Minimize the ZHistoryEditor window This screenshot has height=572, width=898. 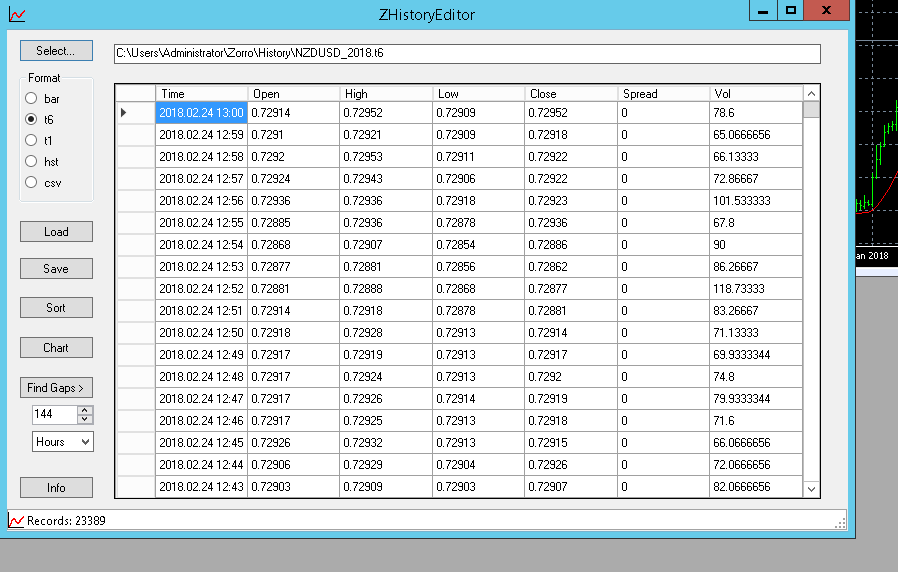coord(763,10)
